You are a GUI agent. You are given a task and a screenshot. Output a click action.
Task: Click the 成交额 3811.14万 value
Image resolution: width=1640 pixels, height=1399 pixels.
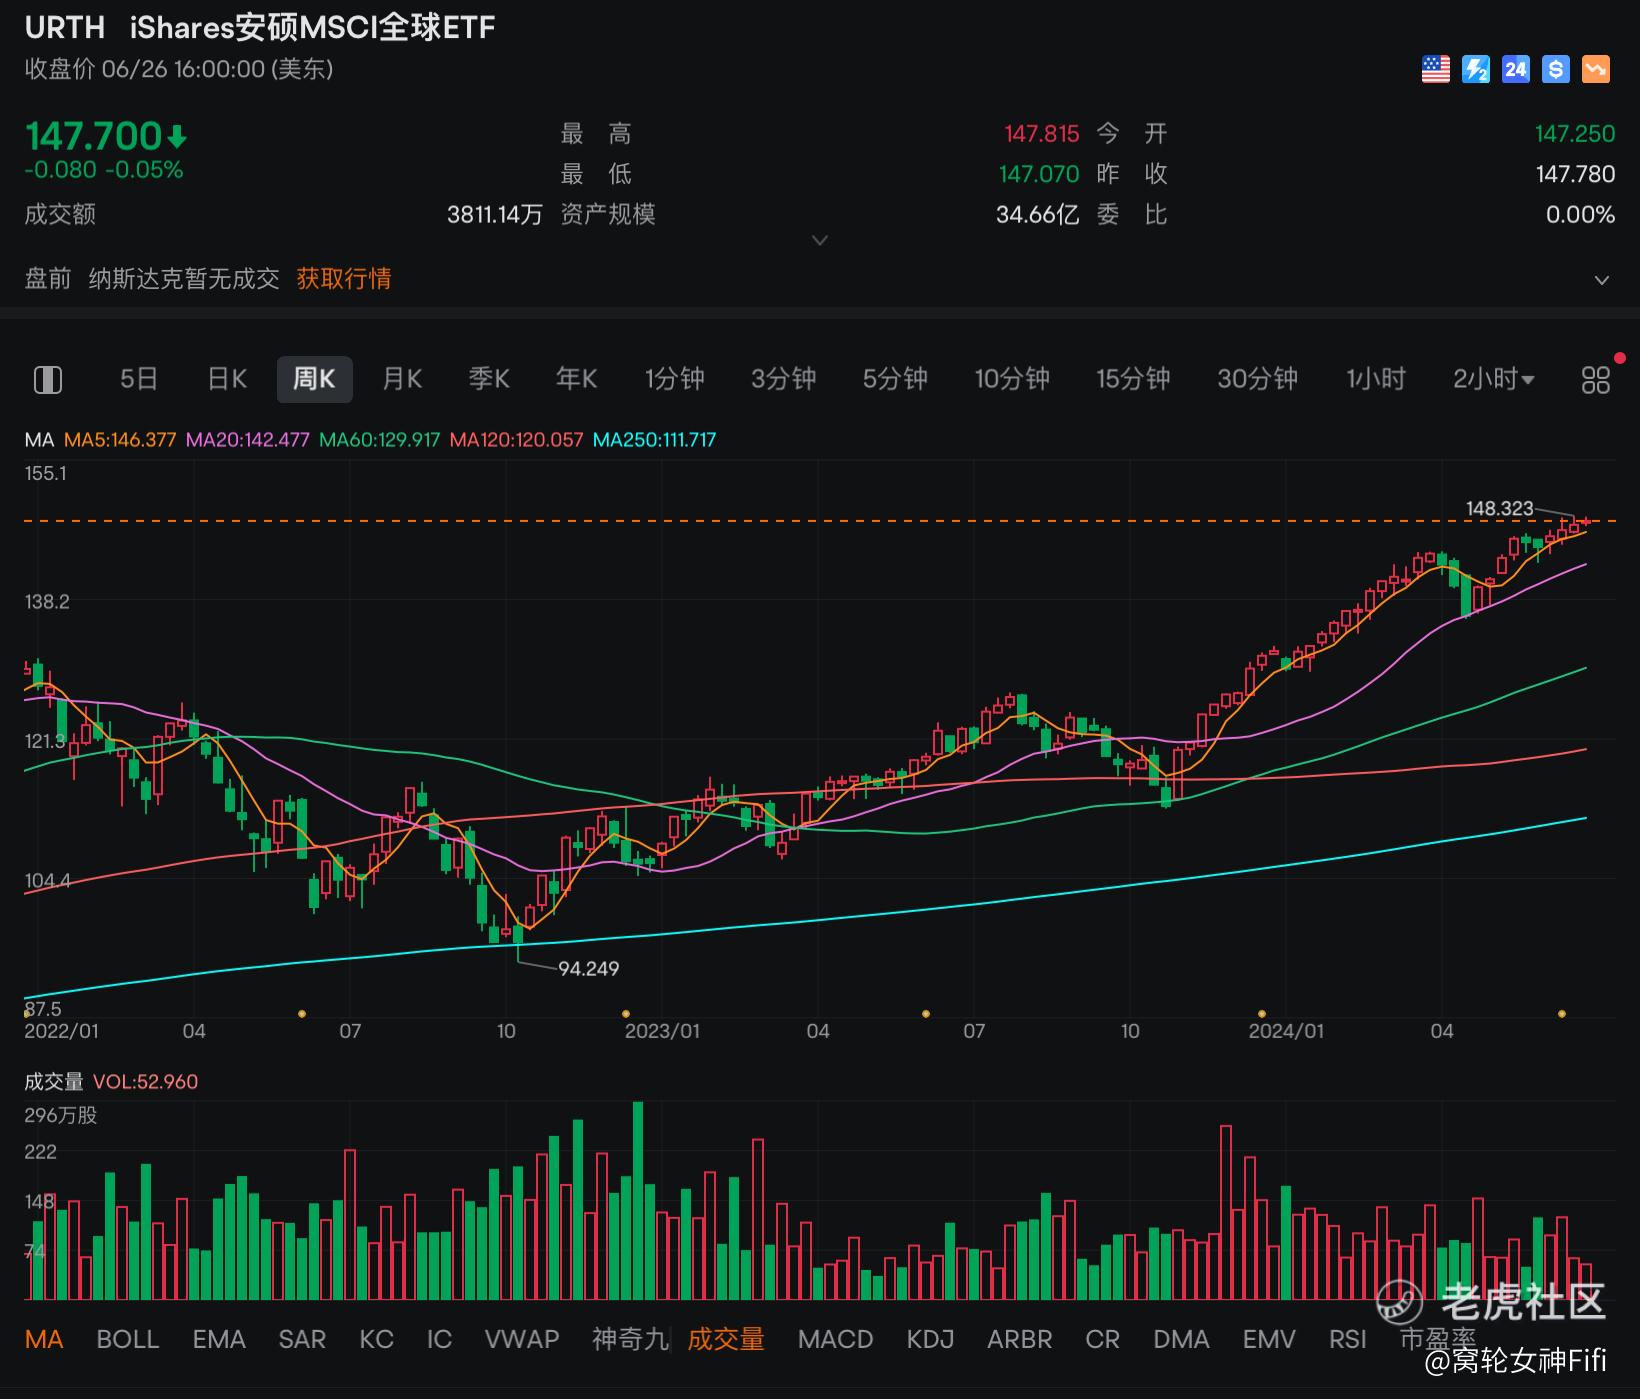point(494,215)
